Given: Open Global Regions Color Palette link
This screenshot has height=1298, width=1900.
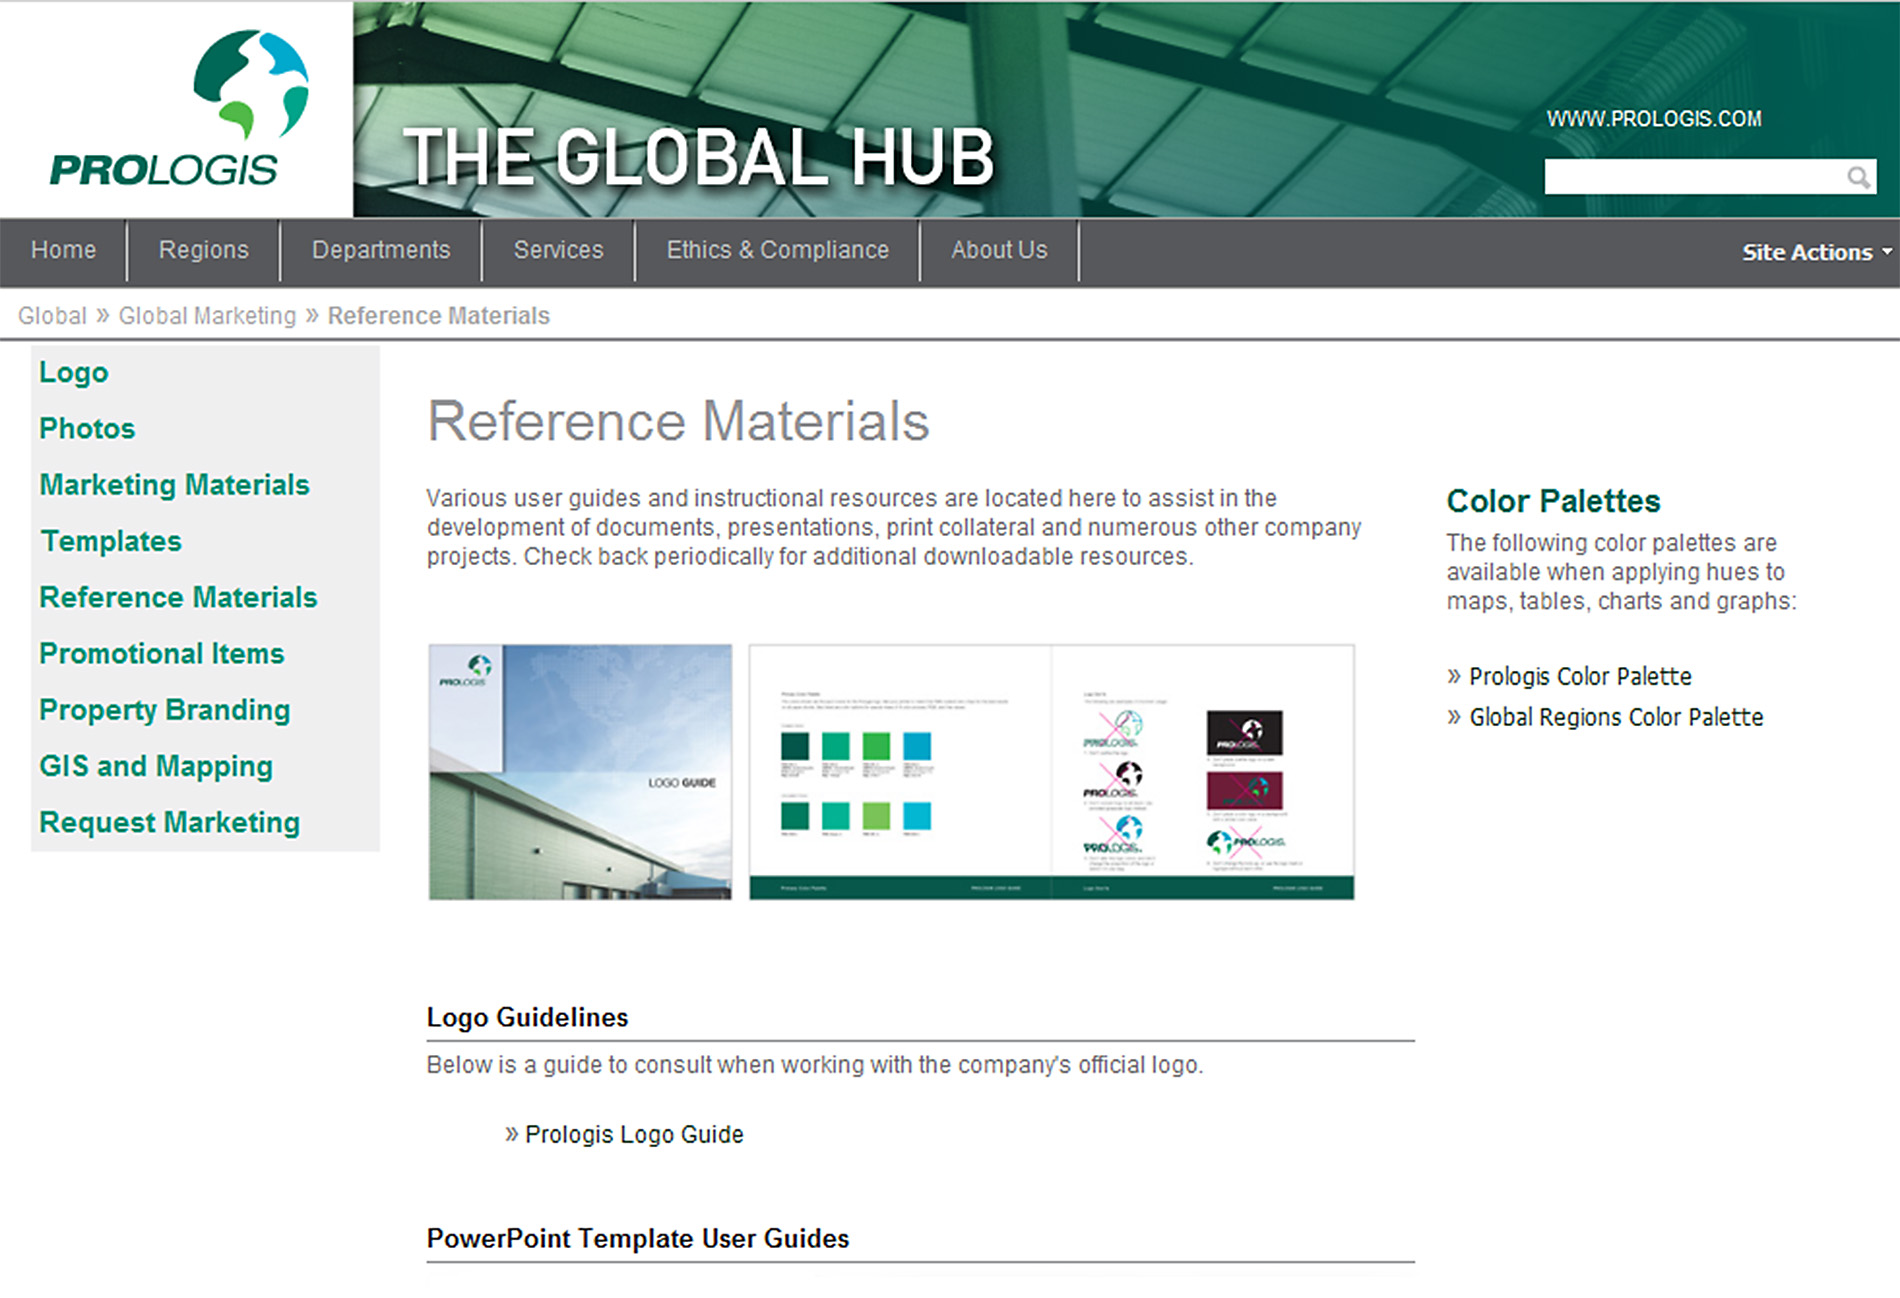Looking at the screenshot, I should coord(1615,717).
